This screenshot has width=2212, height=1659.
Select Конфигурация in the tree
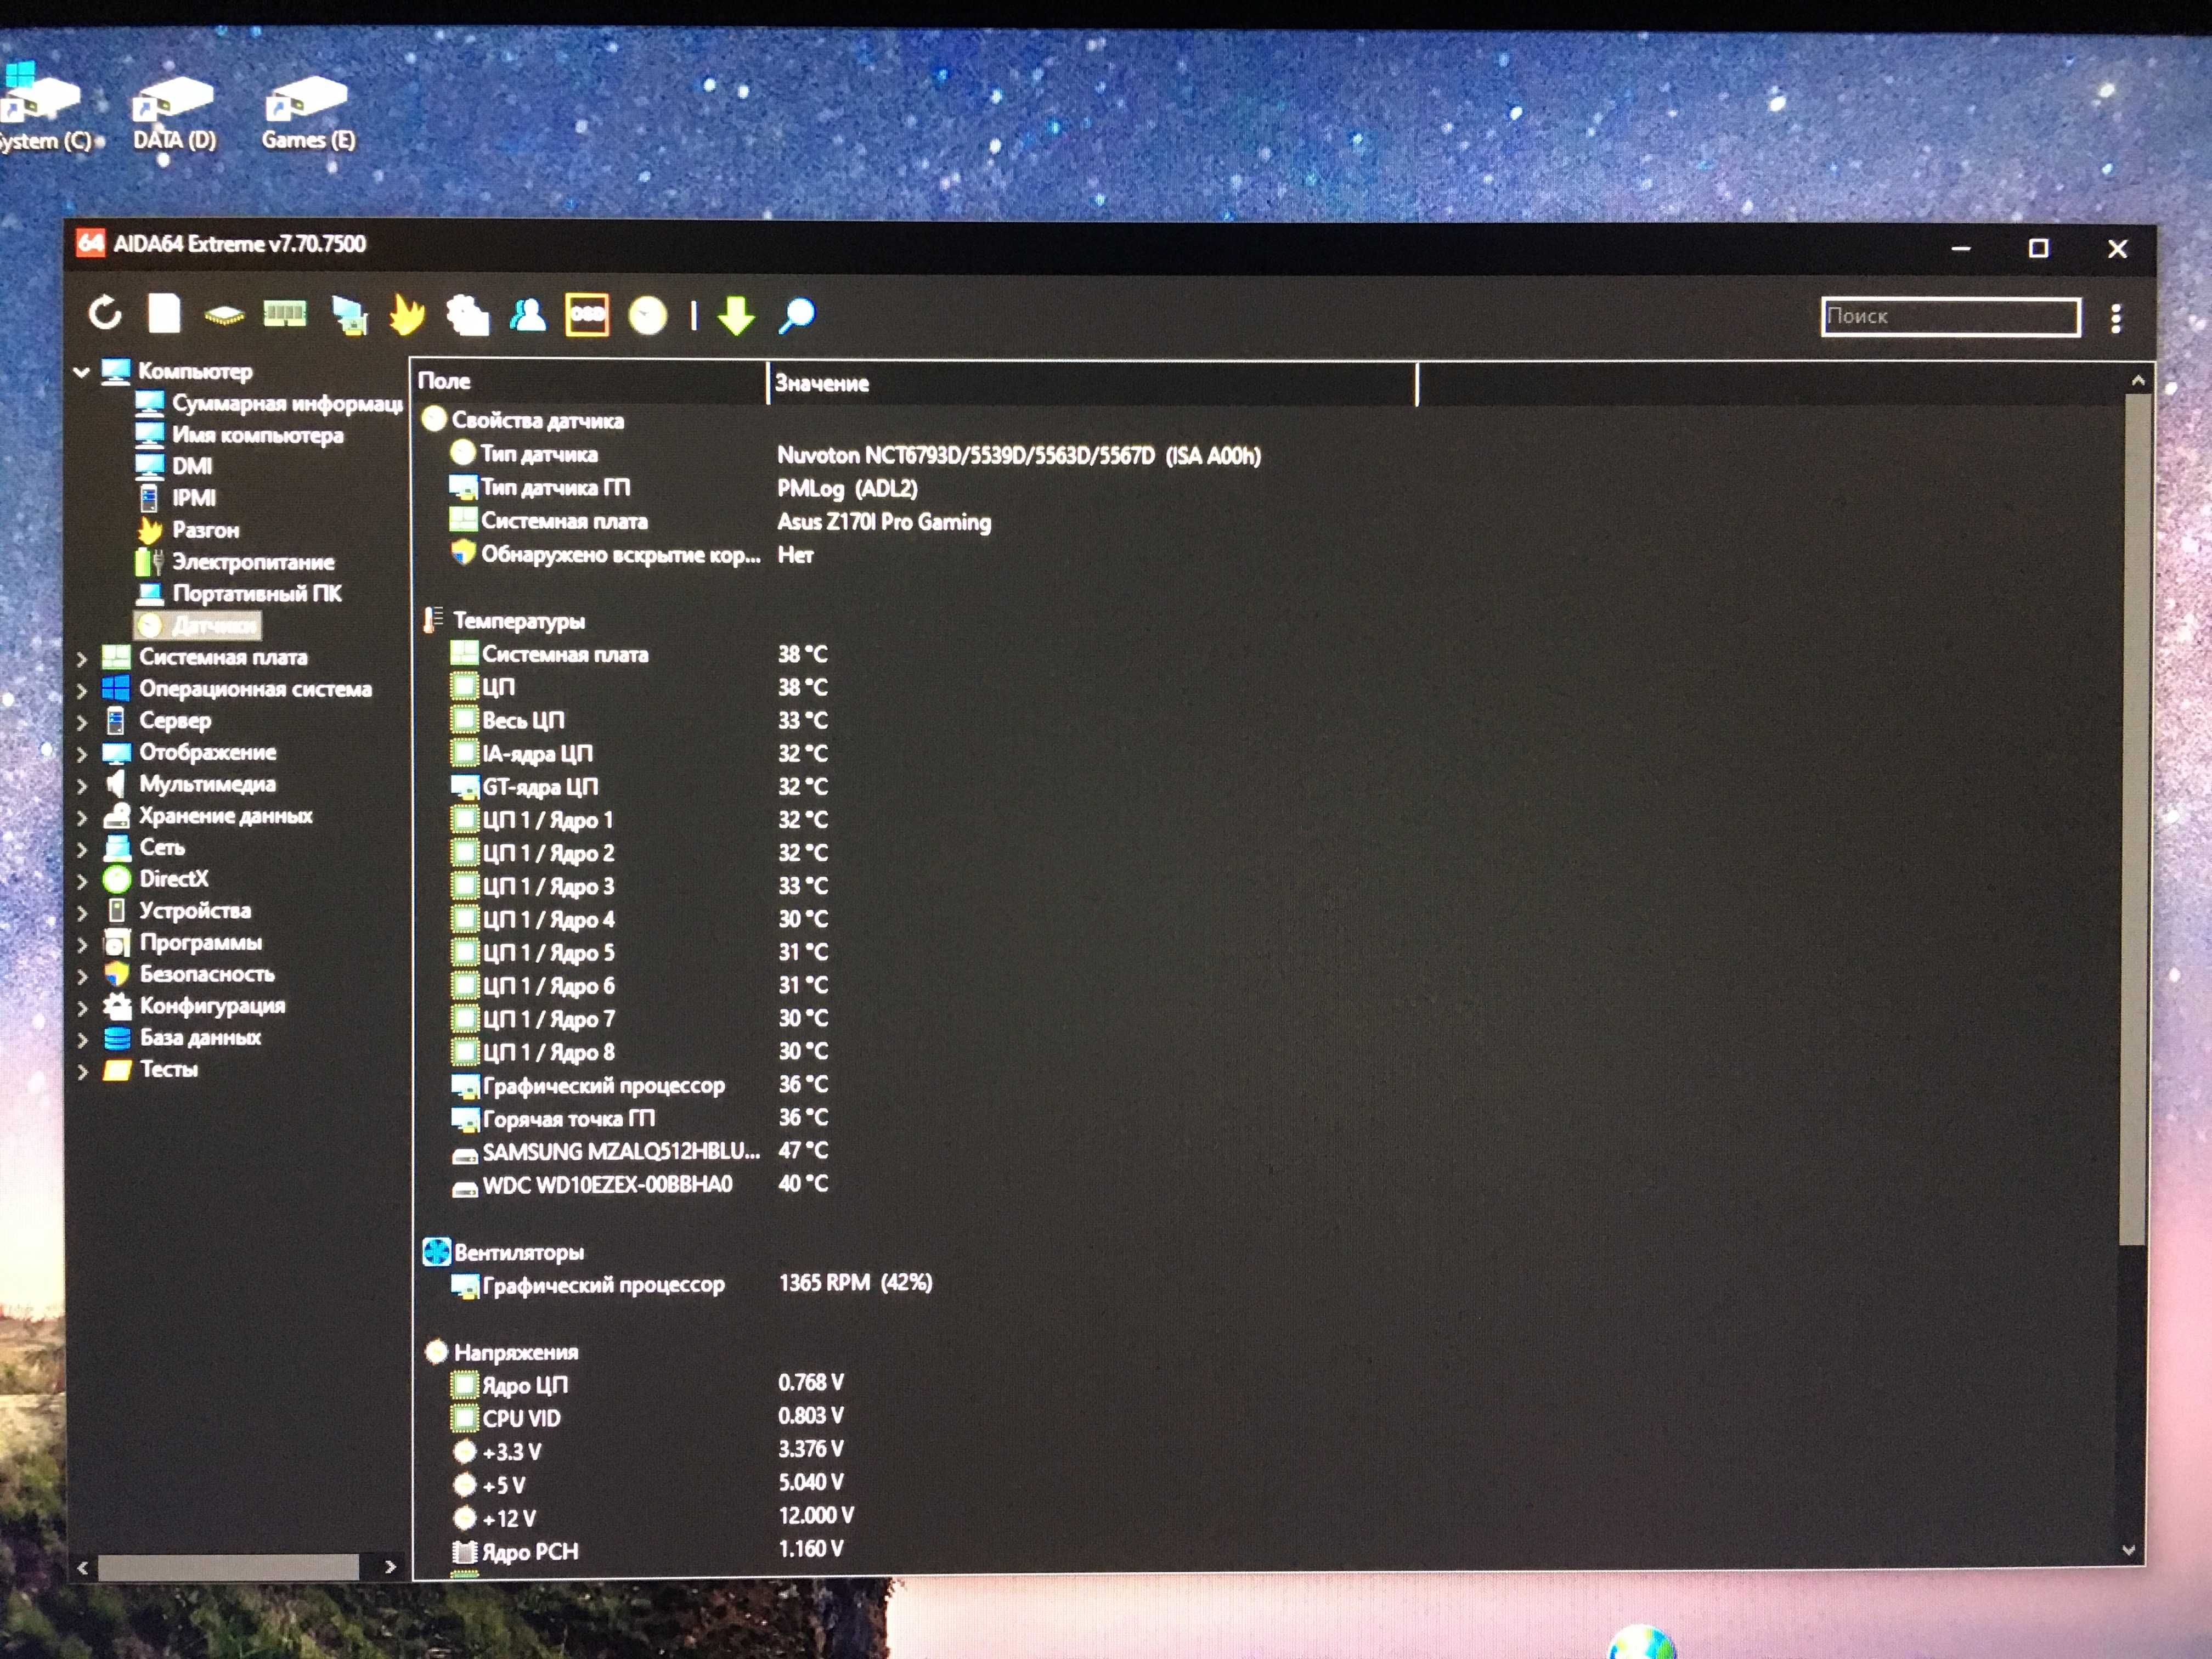point(212,1006)
